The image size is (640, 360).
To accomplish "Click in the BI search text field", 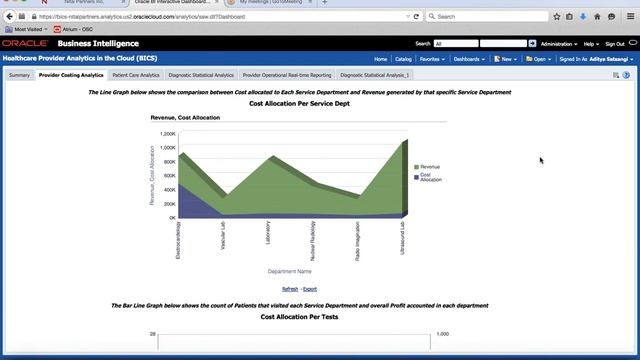I will coord(503,43).
